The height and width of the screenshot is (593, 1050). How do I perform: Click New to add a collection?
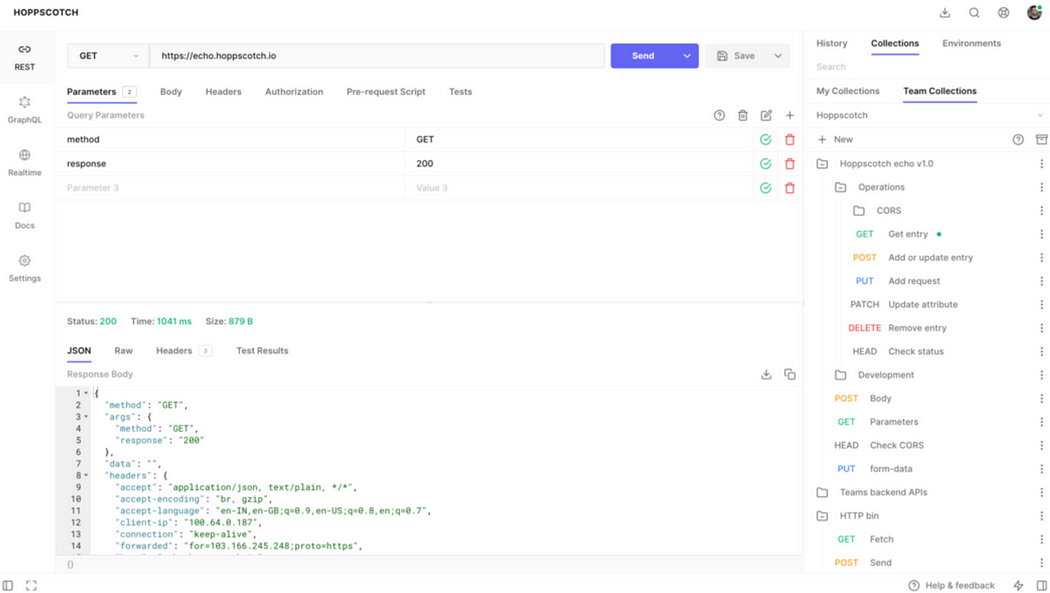point(835,139)
